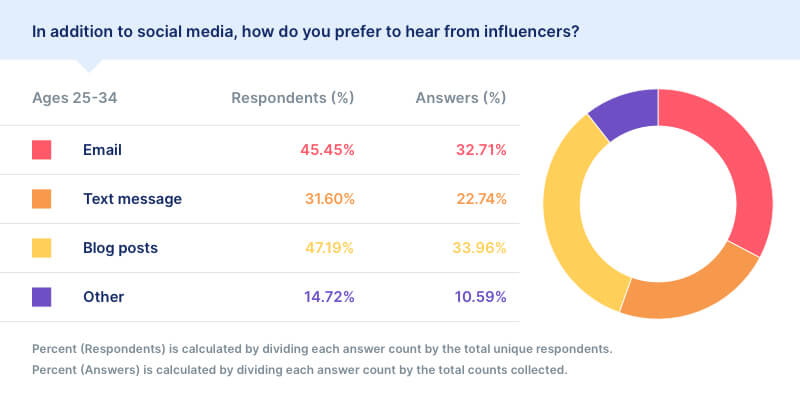Click the survey question title text
The height and width of the screenshot is (401, 800).
[x=306, y=32]
